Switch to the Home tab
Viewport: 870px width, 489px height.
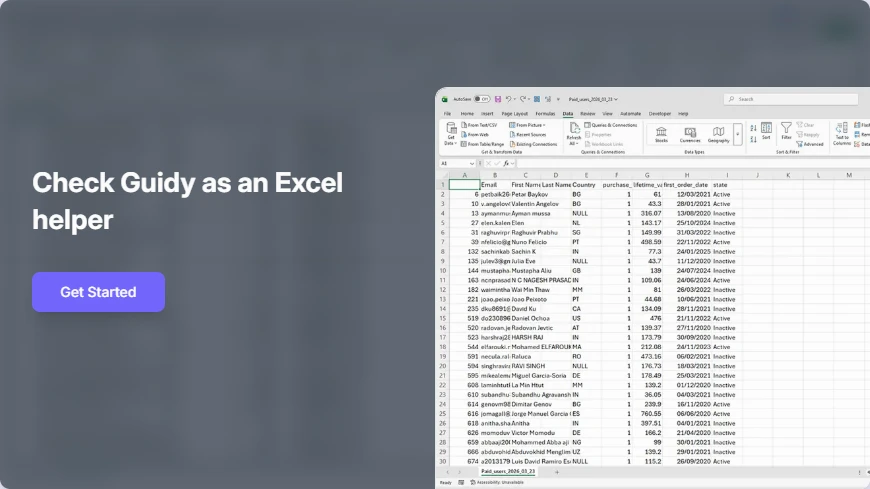[467, 114]
